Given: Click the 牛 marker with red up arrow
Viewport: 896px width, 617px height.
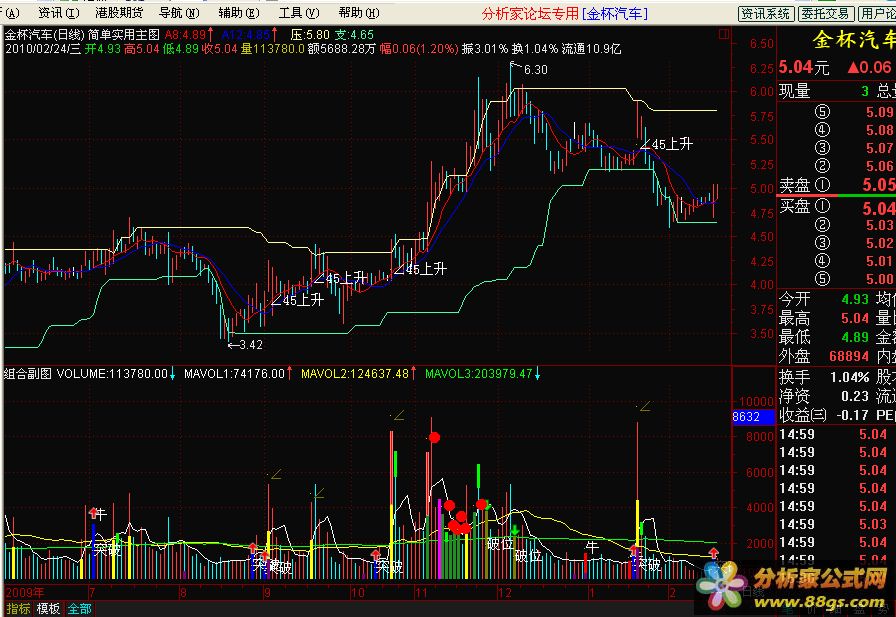Looking at the screenshot, I should [97, 514].
